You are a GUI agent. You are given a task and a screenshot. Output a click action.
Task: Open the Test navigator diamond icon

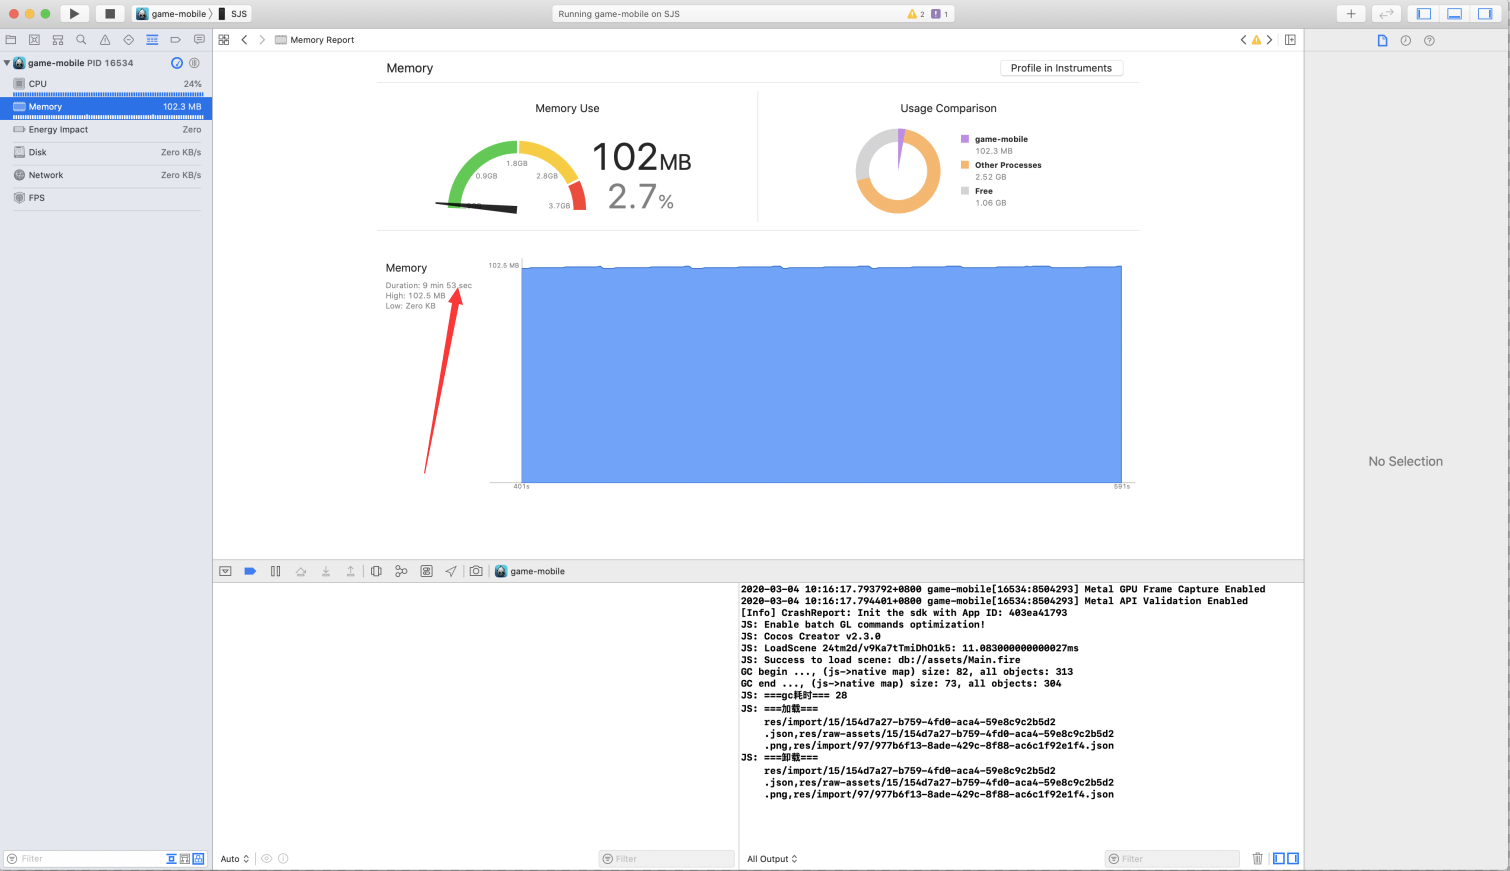pyautogui.click(x=128, y=40)
